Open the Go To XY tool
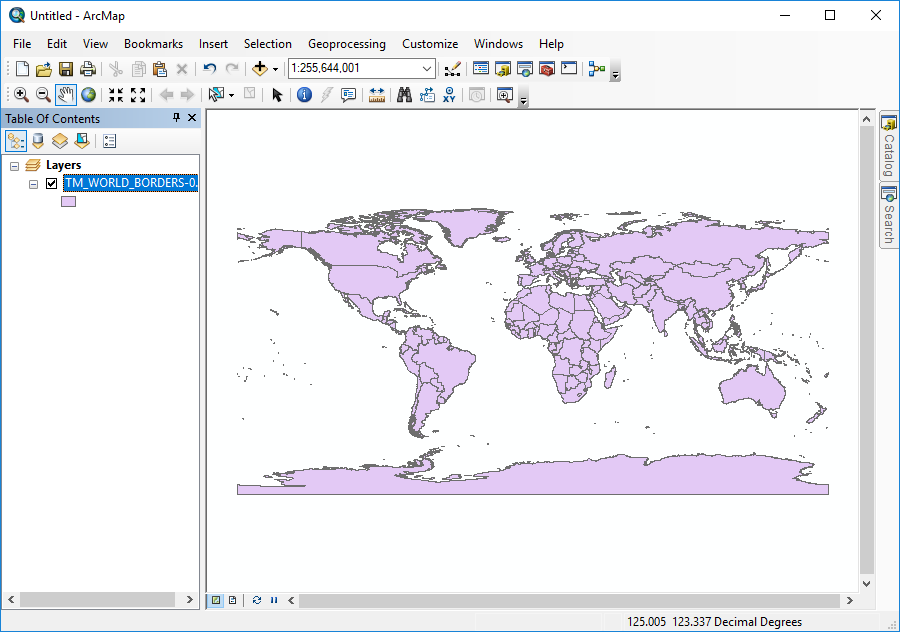Image resolution: width=900 pixels, height=632 pixels. 448,94
